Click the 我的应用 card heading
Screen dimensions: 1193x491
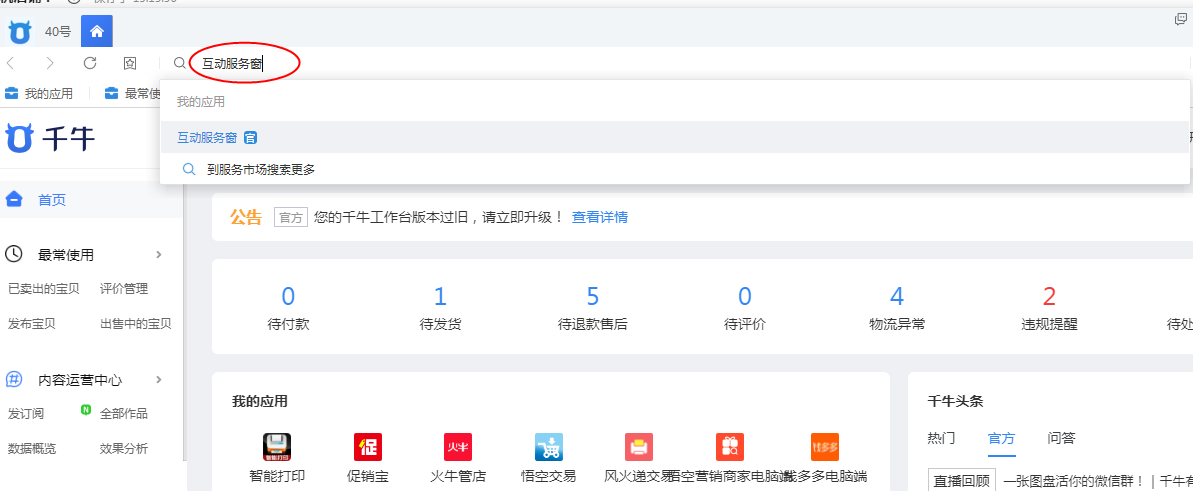click(259, 401)
